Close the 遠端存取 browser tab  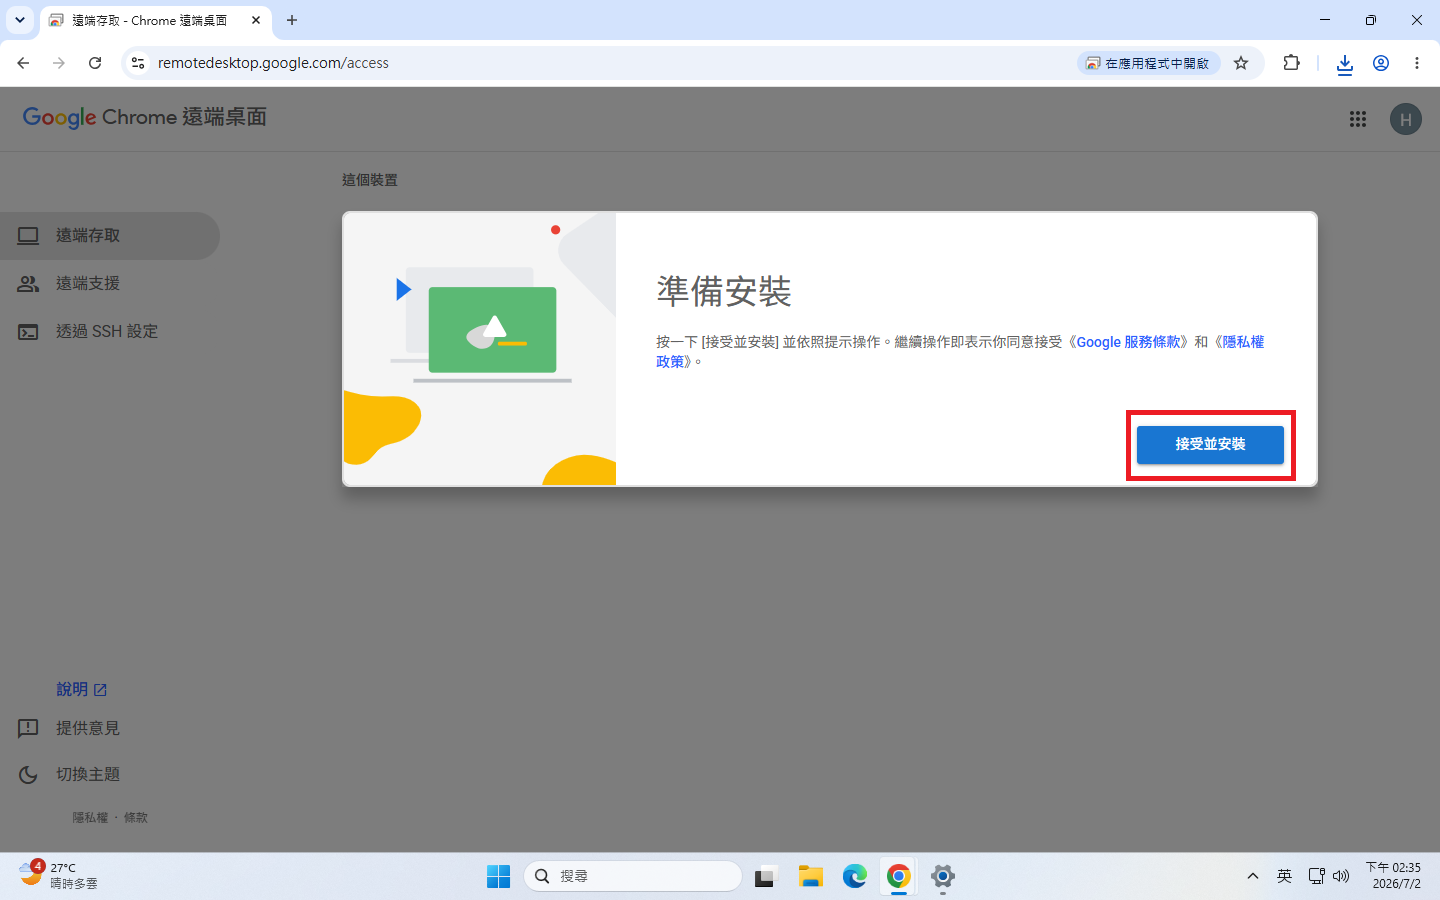[x=256, y=20]
